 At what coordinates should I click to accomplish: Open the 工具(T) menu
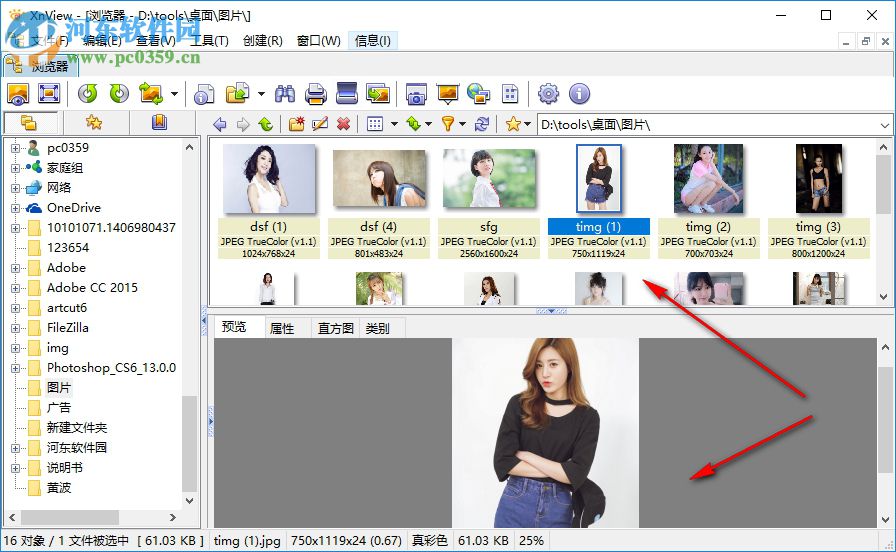(x=209, y=41)
